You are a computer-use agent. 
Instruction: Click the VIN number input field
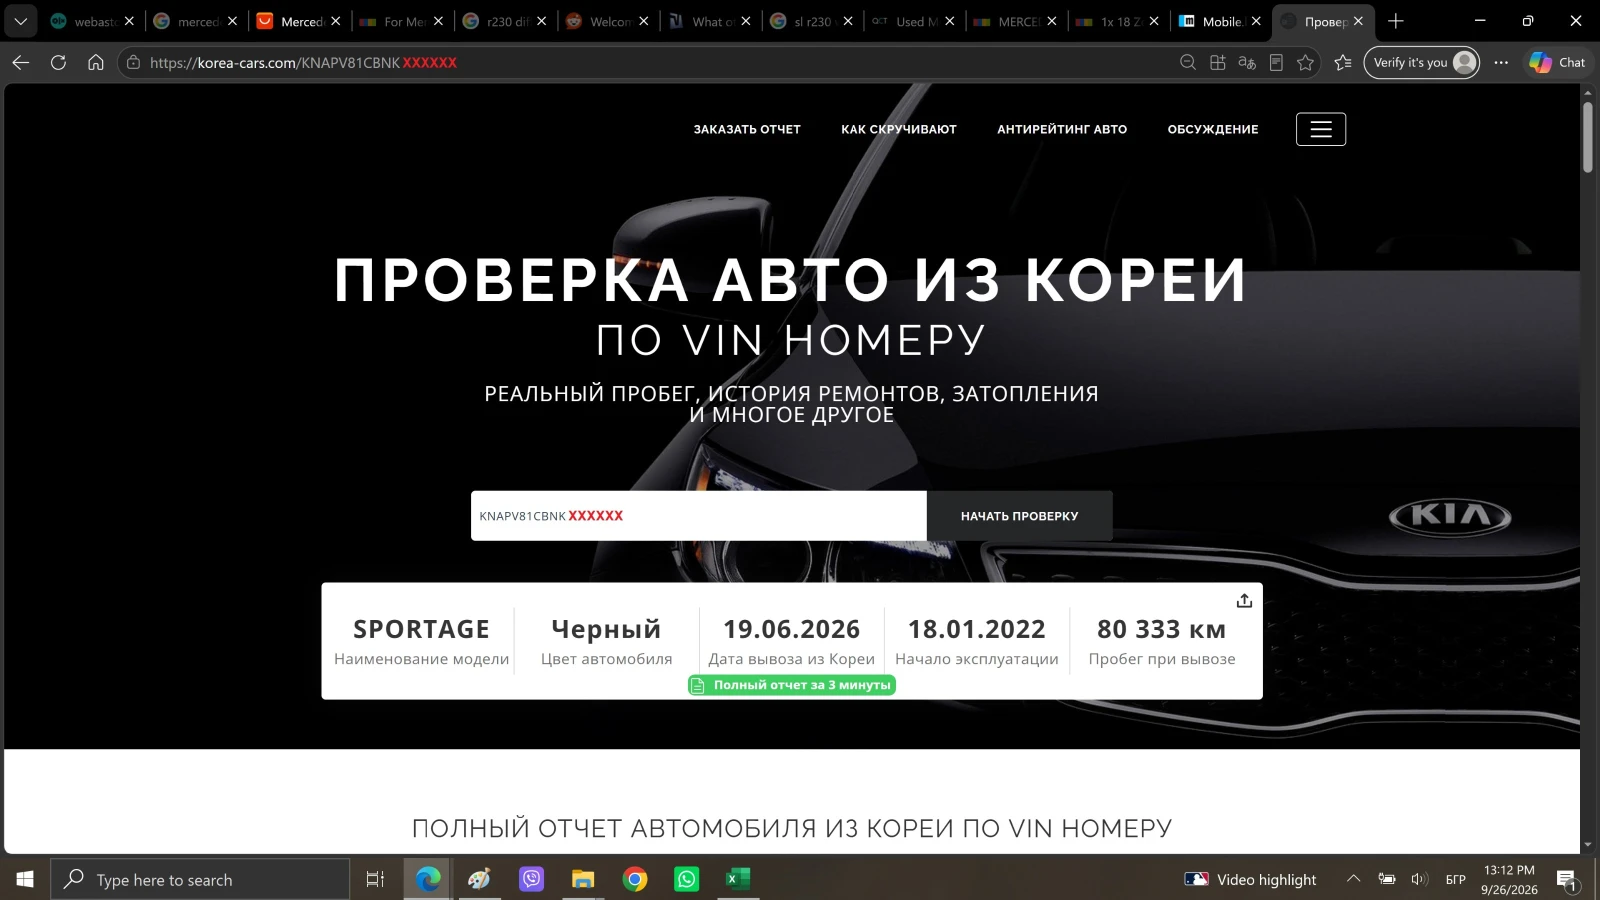[x=699, y=516]
